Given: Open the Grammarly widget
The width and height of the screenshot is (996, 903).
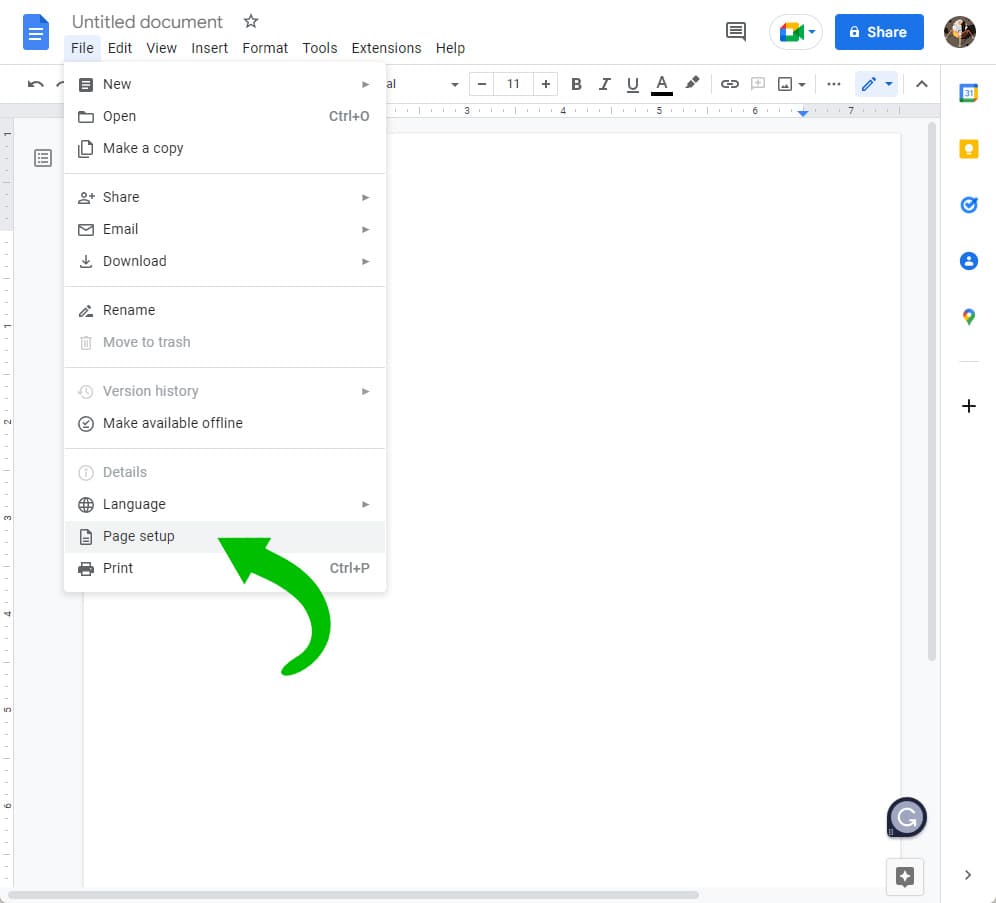Looking at the screenshot, I should 905,817.
